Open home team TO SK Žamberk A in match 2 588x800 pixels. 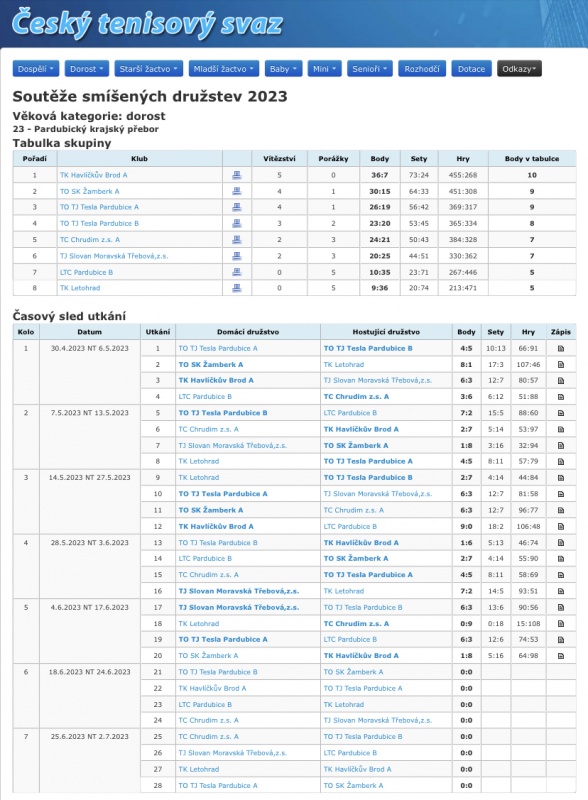(211, 365)
